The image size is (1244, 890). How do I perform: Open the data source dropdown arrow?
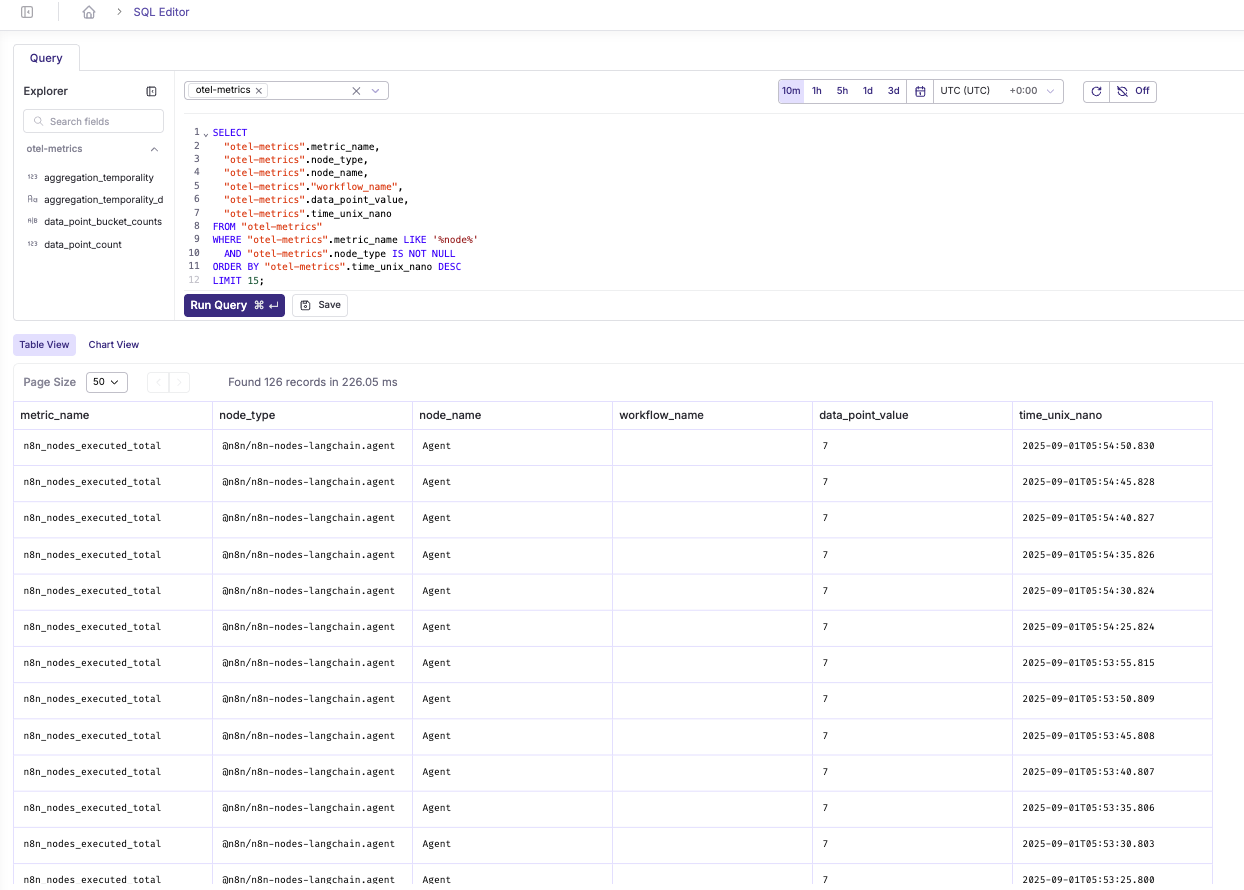click(x=376, y=90)
